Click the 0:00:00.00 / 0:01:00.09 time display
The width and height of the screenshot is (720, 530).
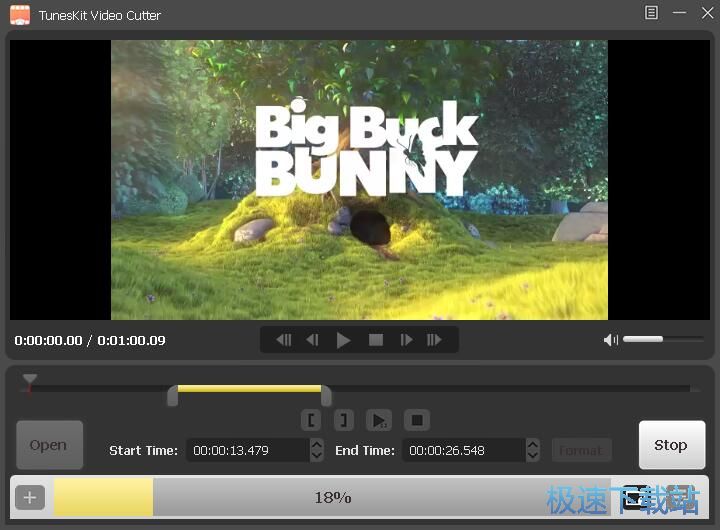click(x=90, y=340)
